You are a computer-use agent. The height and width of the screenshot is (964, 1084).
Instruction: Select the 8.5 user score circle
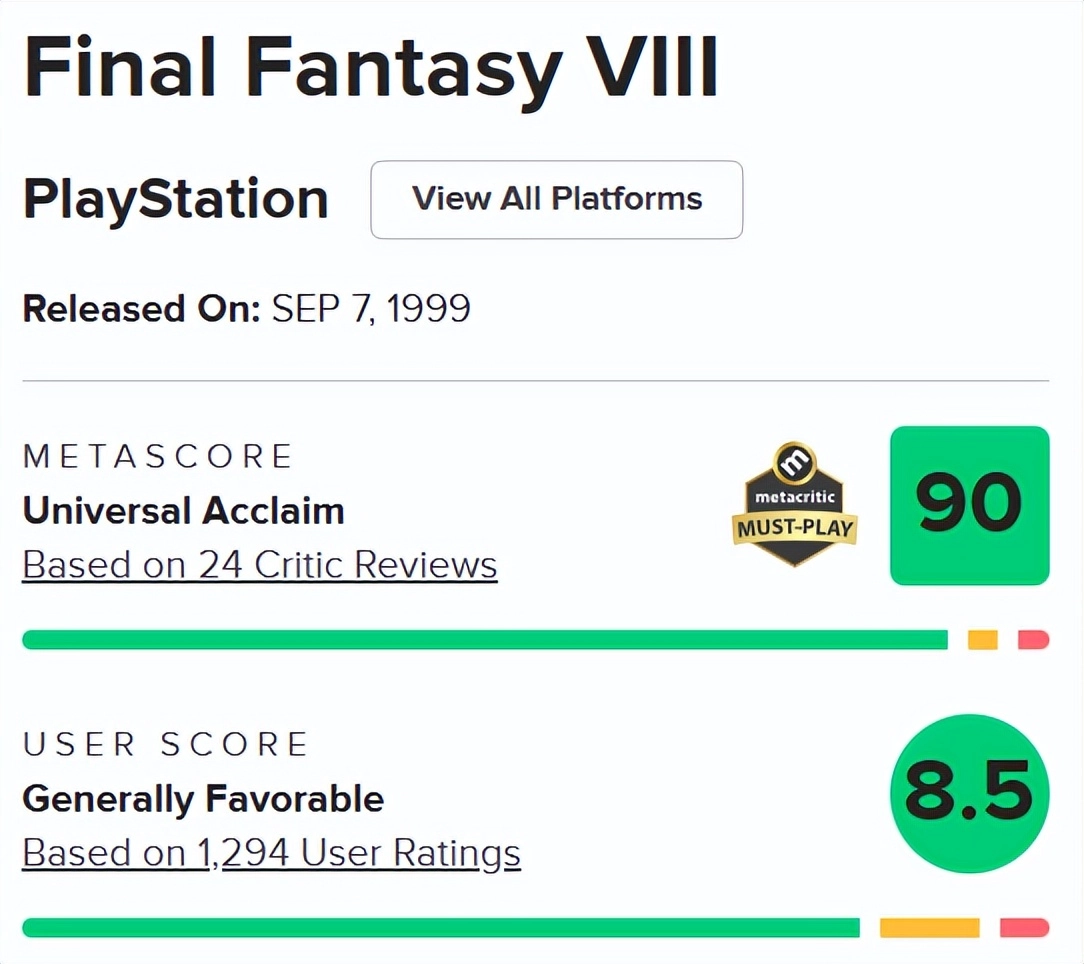coord(969,793)
